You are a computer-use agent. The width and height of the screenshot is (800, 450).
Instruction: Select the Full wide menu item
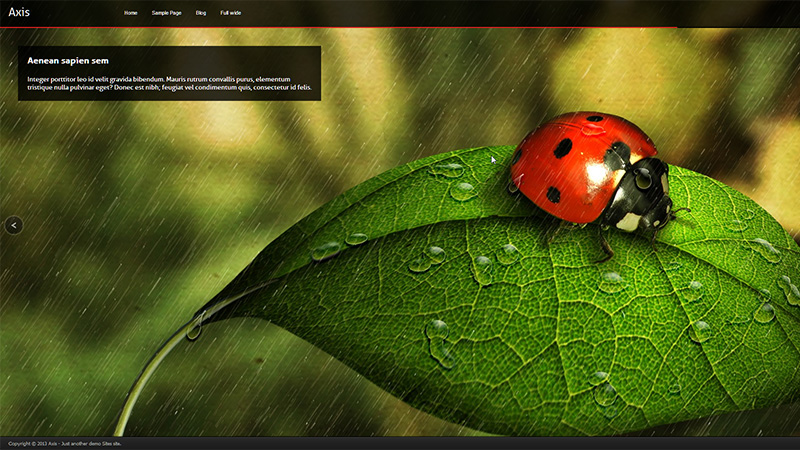231,13
